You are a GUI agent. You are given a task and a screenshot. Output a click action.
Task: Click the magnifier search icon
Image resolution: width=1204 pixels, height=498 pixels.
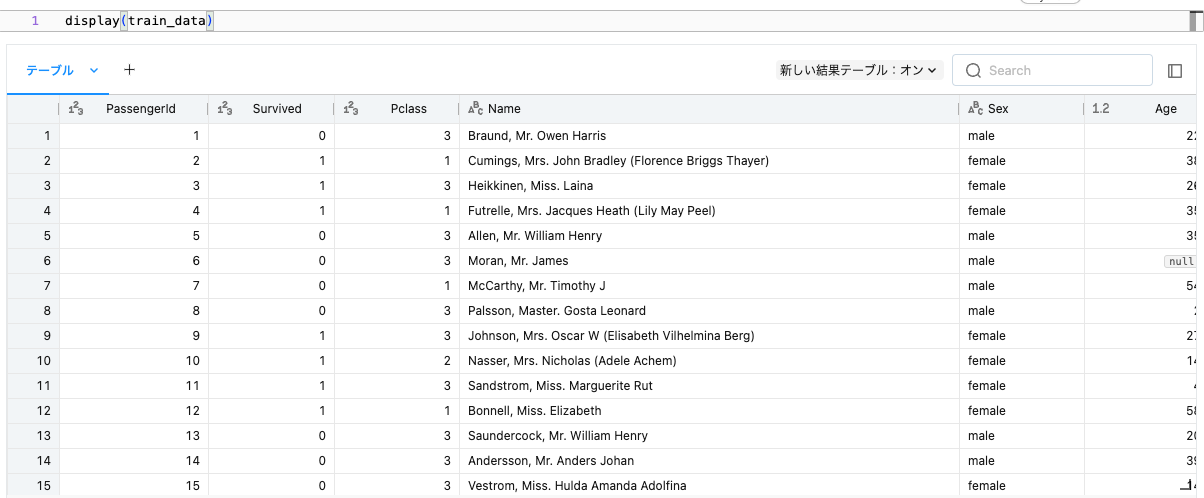(x=973, y=70)
